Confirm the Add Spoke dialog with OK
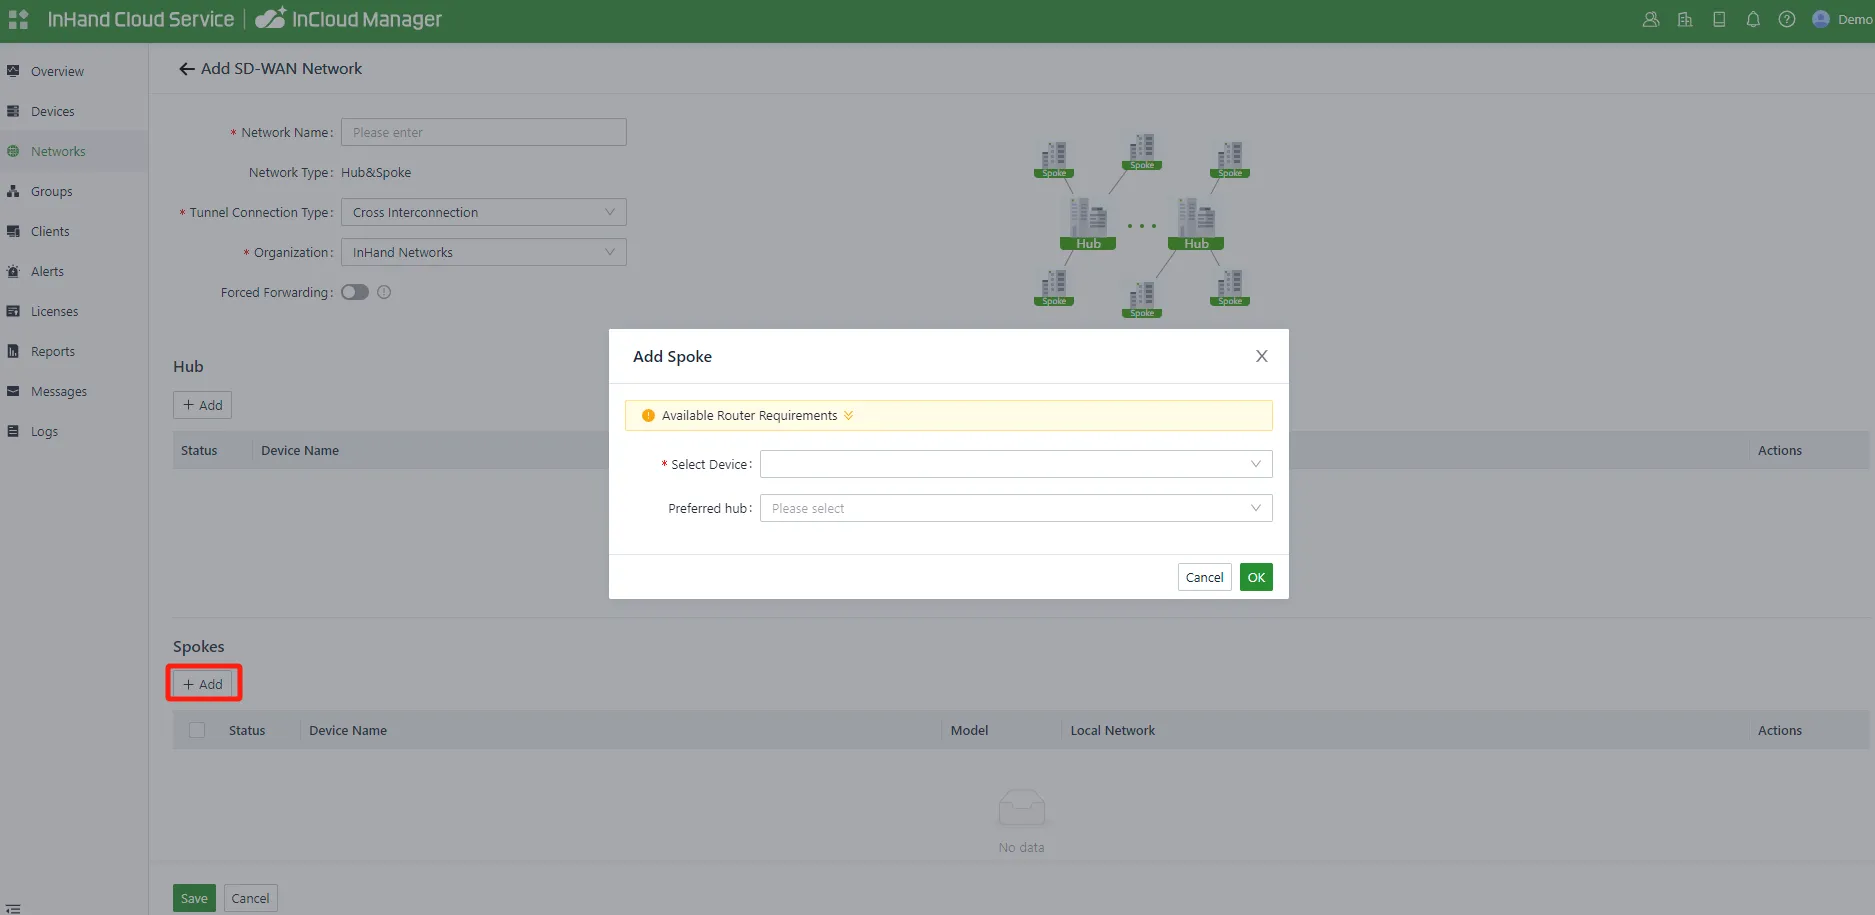Screen dimensions: 1875x915 pos(1256,577)
